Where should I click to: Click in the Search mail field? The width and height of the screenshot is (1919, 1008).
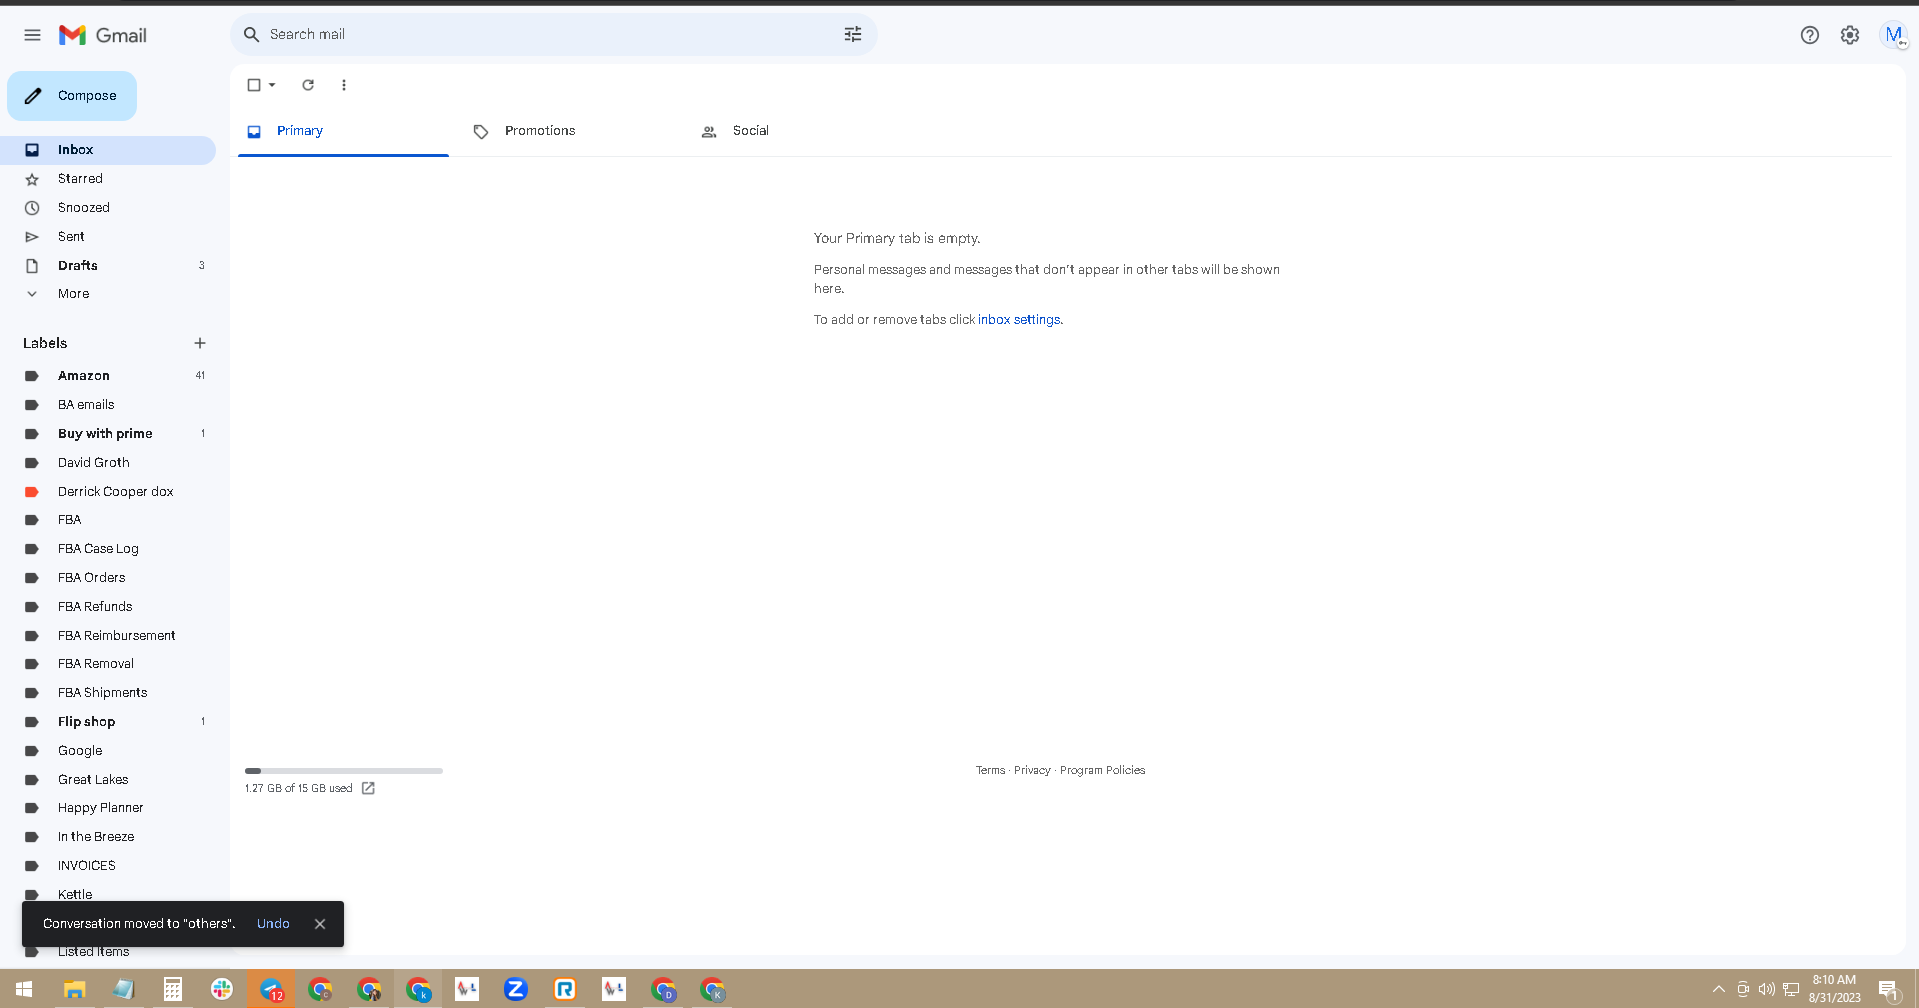click(x=554, y=34)
